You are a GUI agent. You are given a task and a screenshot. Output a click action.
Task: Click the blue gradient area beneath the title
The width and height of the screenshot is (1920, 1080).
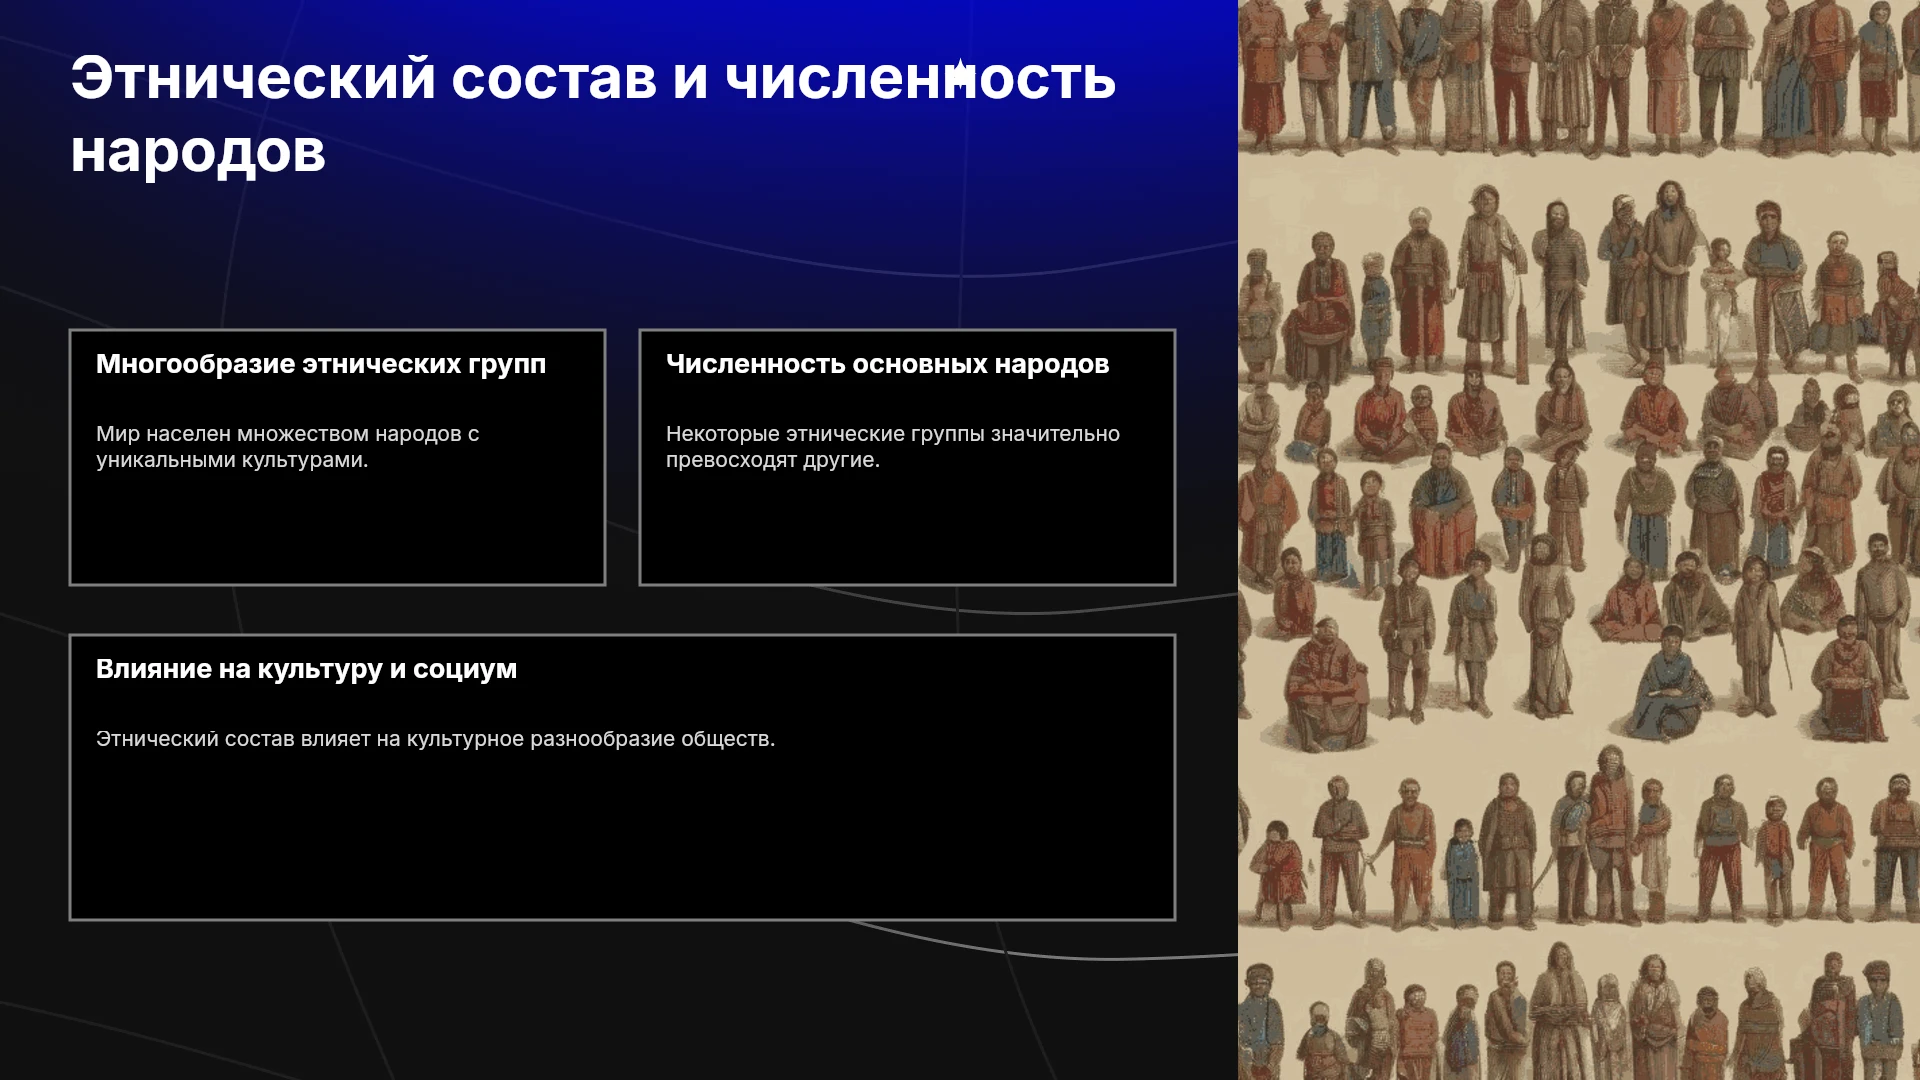[620, 250]
